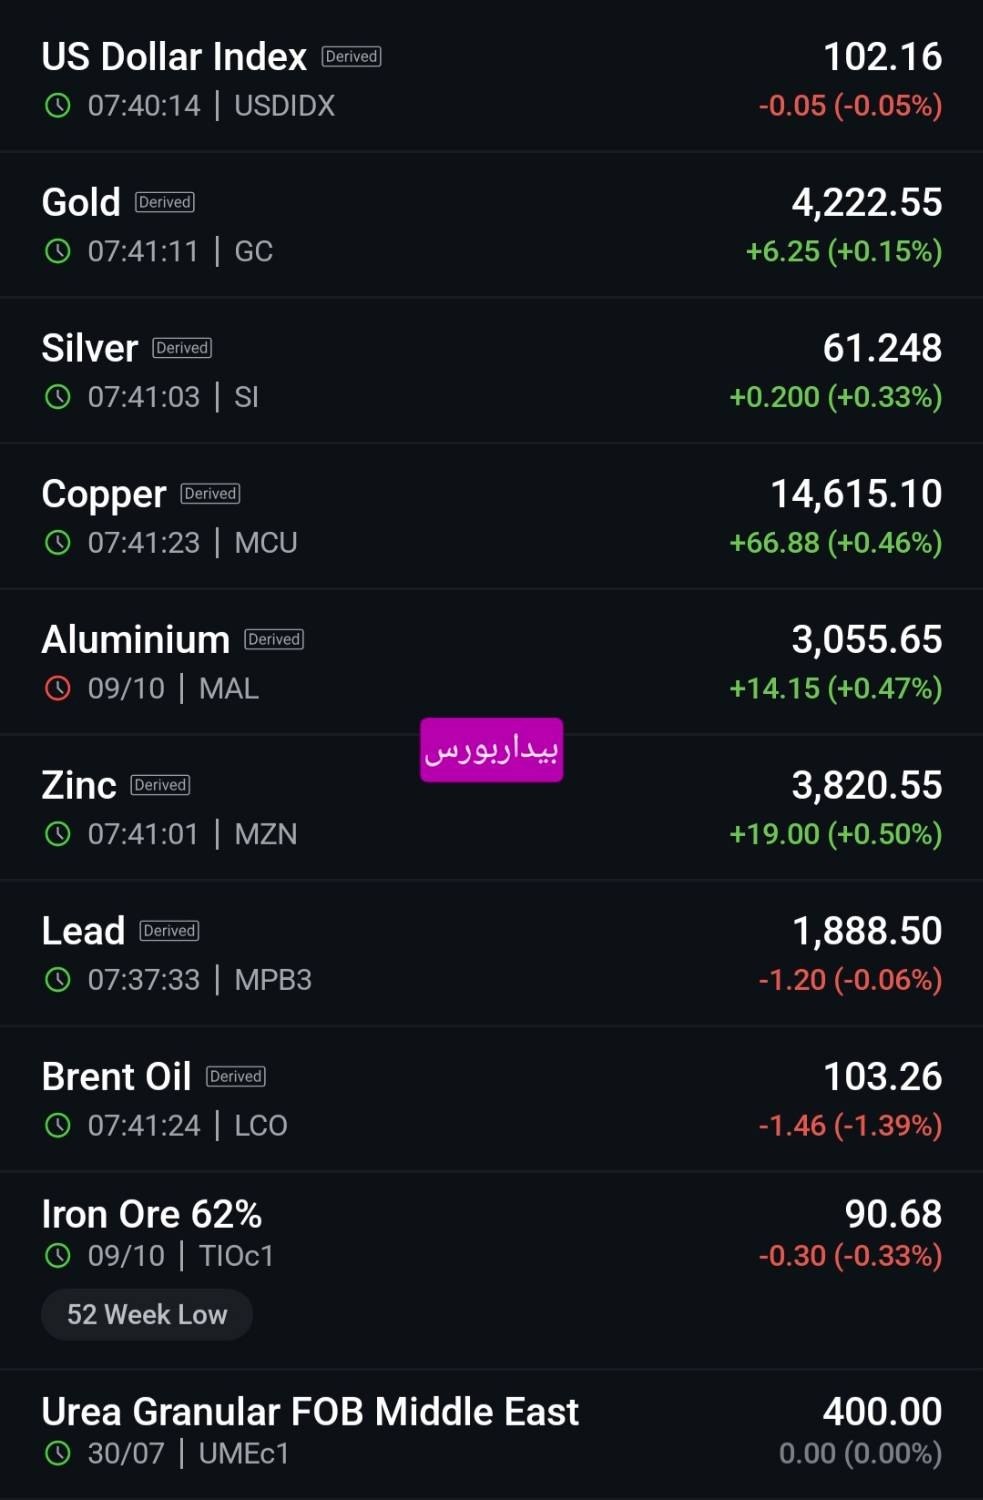Open Urea Granular FOB Middle East

[491, 1432]
